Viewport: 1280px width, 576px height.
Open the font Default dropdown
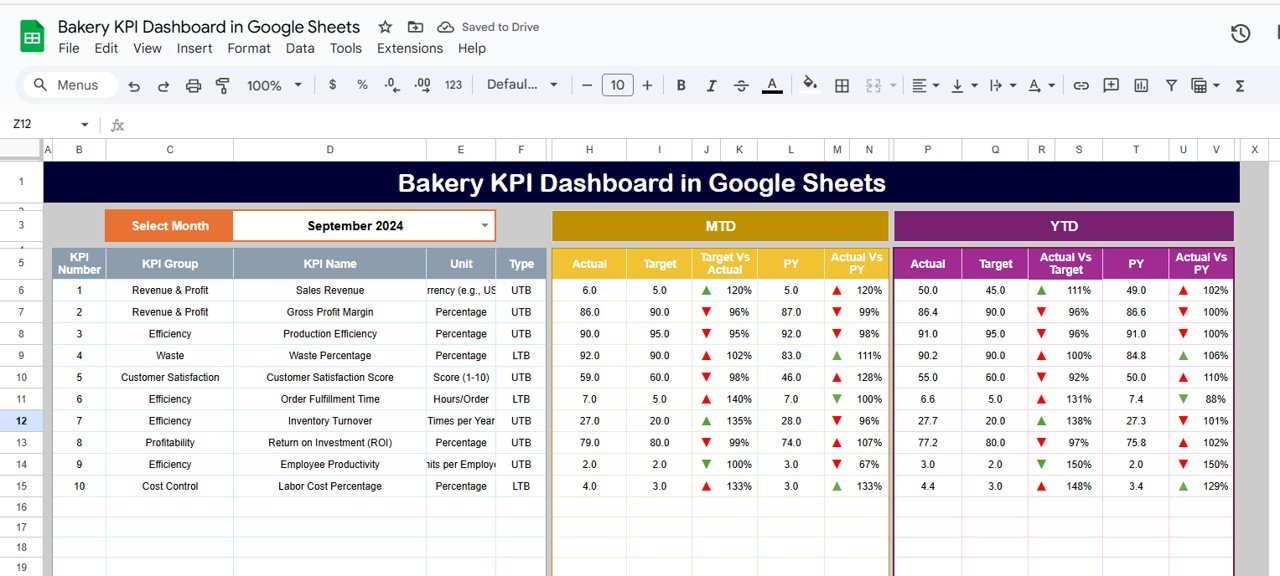point(522,85)
